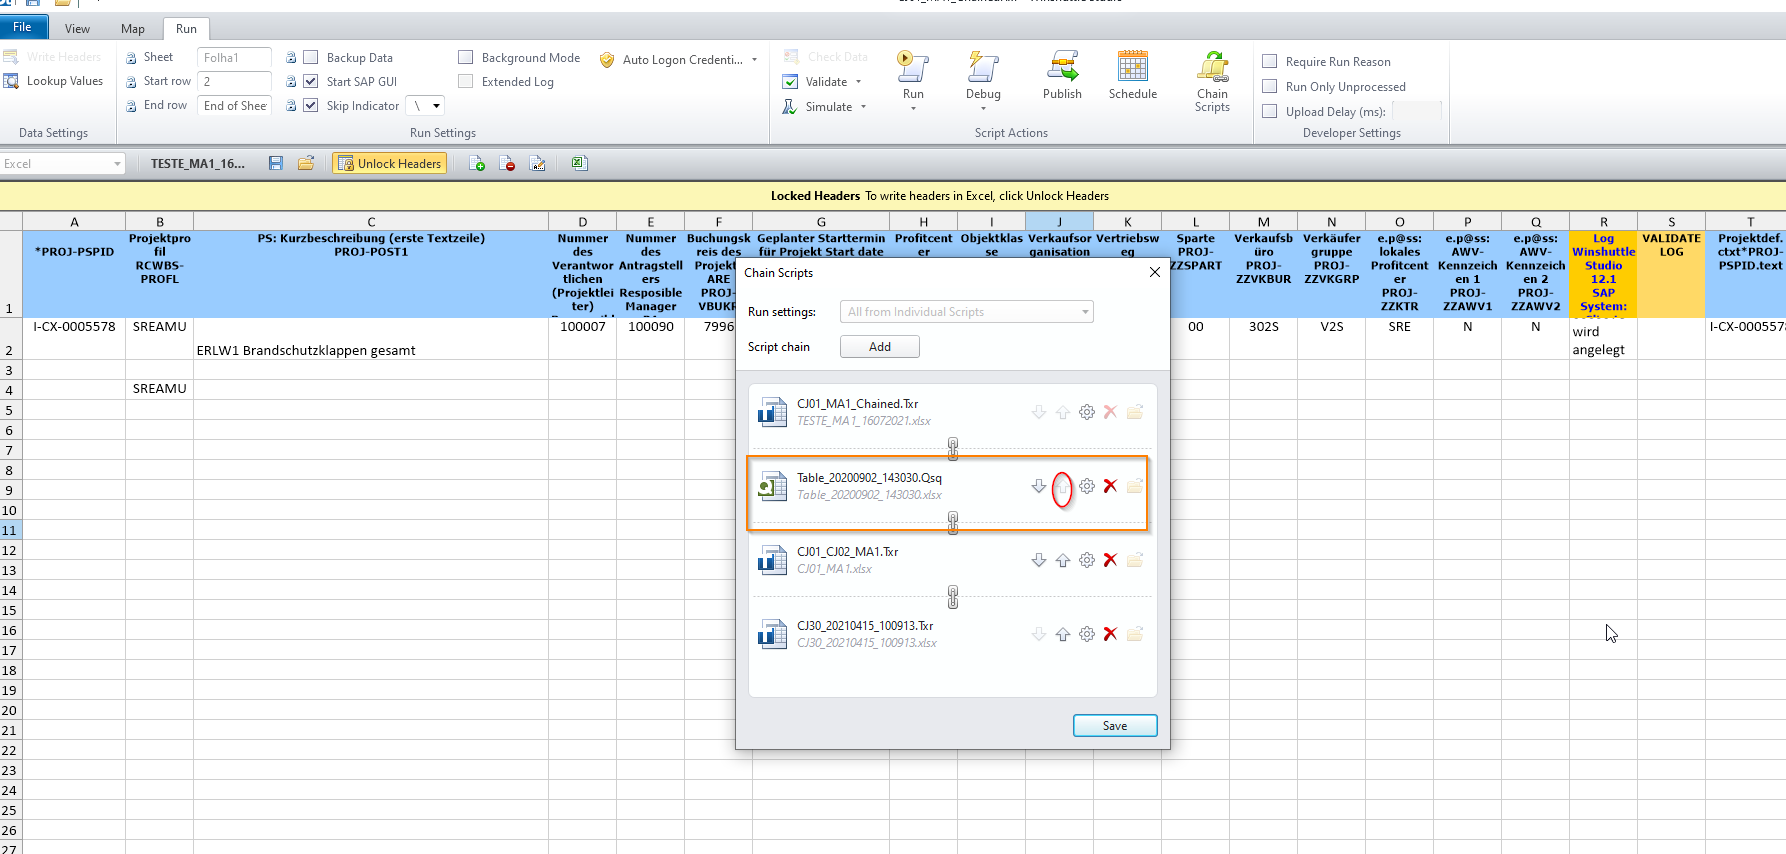Check the Require Run Reason option
The width and height of the screenshot is (1786, 854).
pos(1270,62)
